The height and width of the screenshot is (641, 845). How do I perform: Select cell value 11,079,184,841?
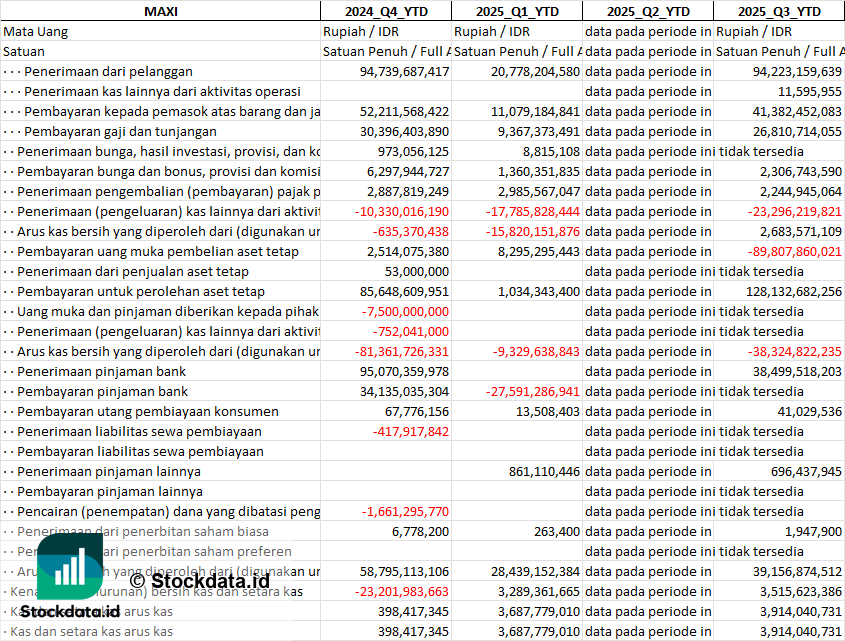(535, 111)
